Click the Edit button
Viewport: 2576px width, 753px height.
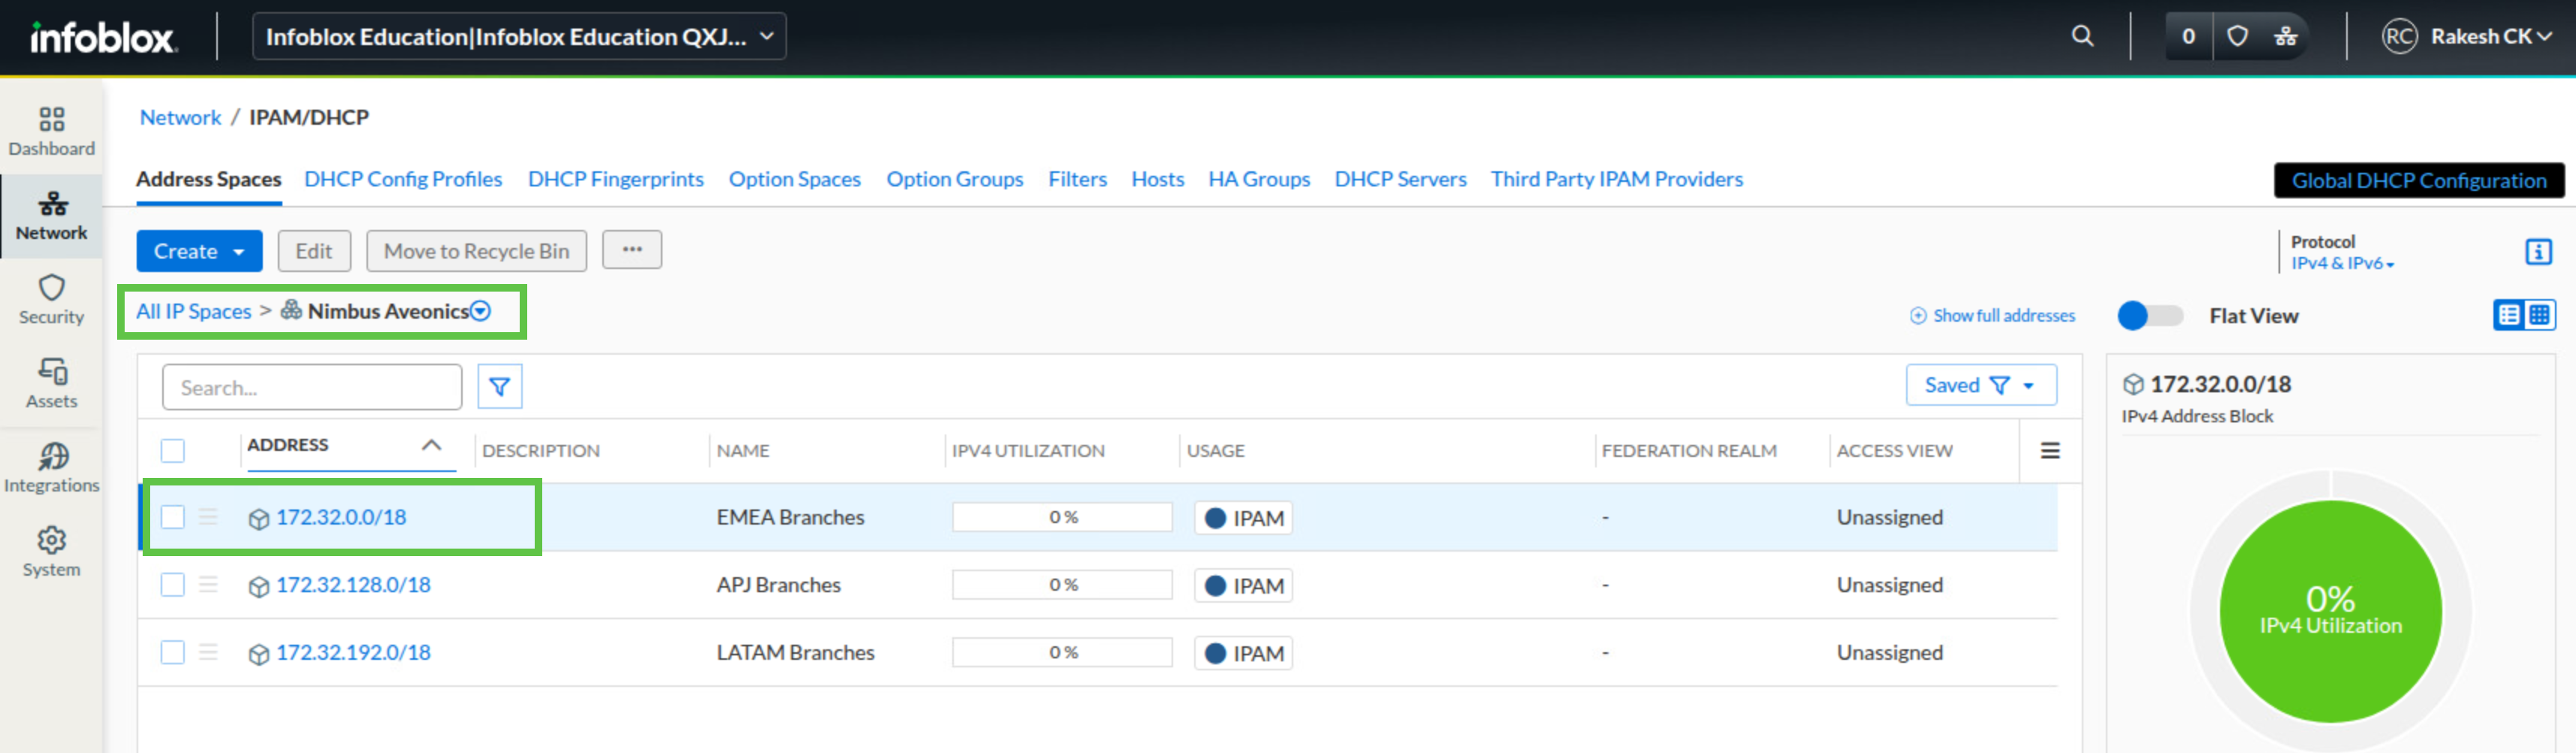coord(314,251)
